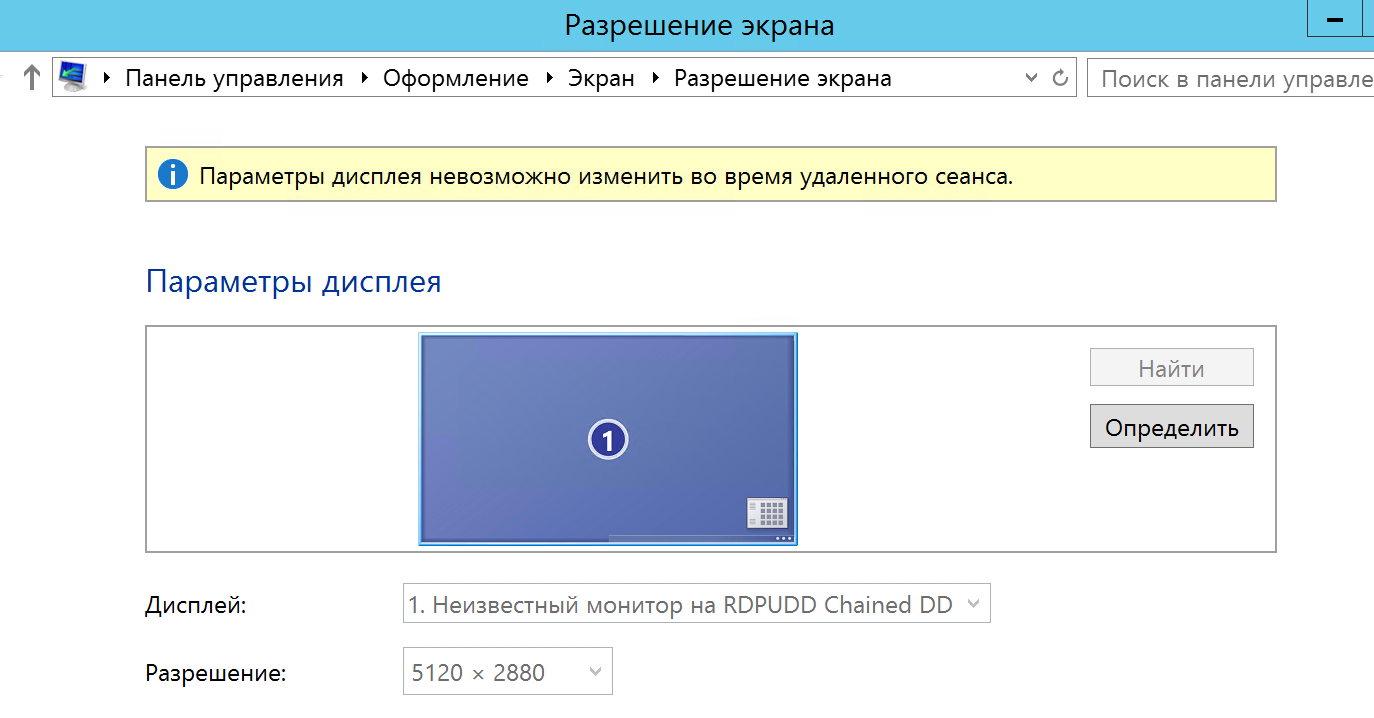The height and width of the screenshot is (718, 1374).
Task: Expand arrow before Экран breadcrumb
Action: (x=550, y=78)
